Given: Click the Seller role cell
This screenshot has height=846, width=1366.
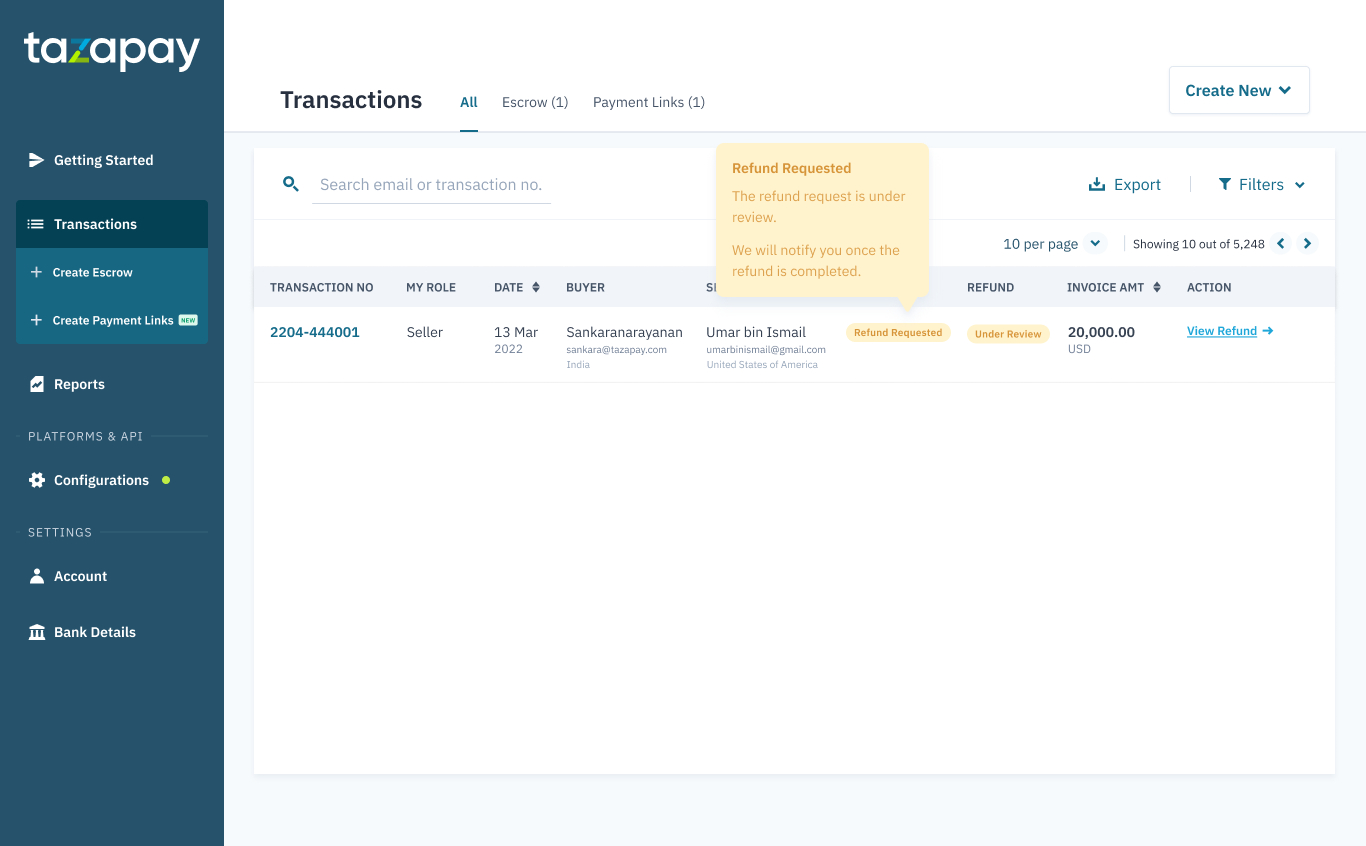Looking at the screenshot, I should [424, 332].
